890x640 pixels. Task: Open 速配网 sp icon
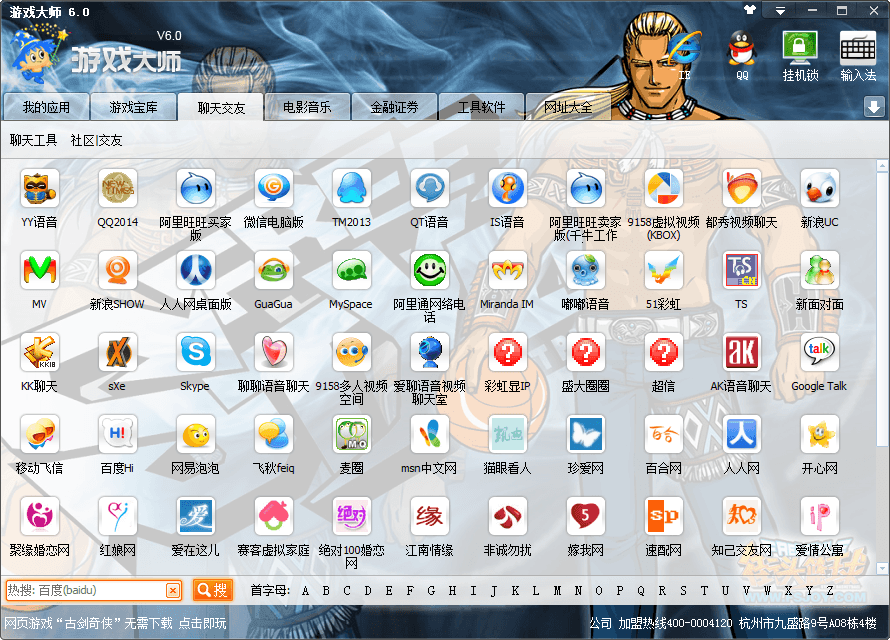(664, 516)
